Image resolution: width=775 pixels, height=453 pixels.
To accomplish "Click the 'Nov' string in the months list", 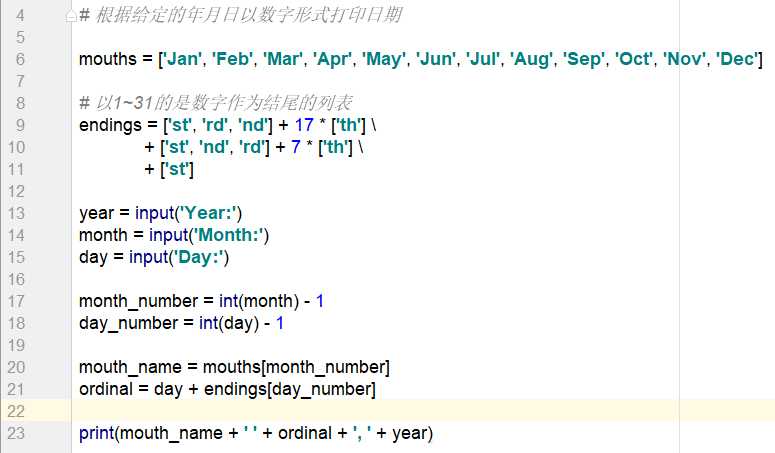I will 685,59.
